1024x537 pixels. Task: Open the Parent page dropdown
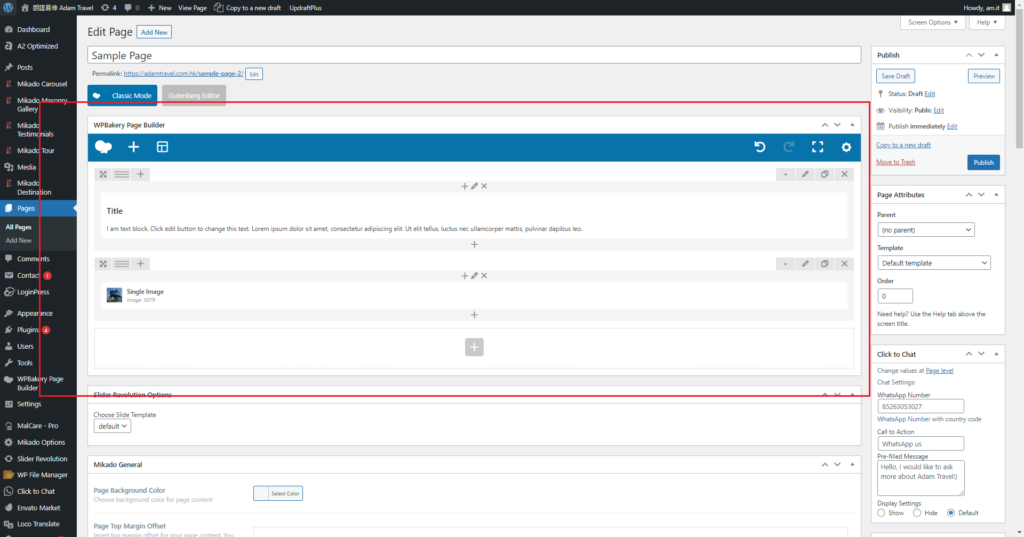[926, 230]
